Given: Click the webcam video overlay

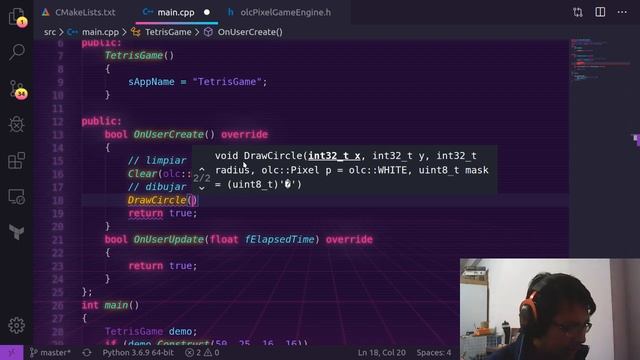Looking at the screenshot, I should [x=550, y=309].
